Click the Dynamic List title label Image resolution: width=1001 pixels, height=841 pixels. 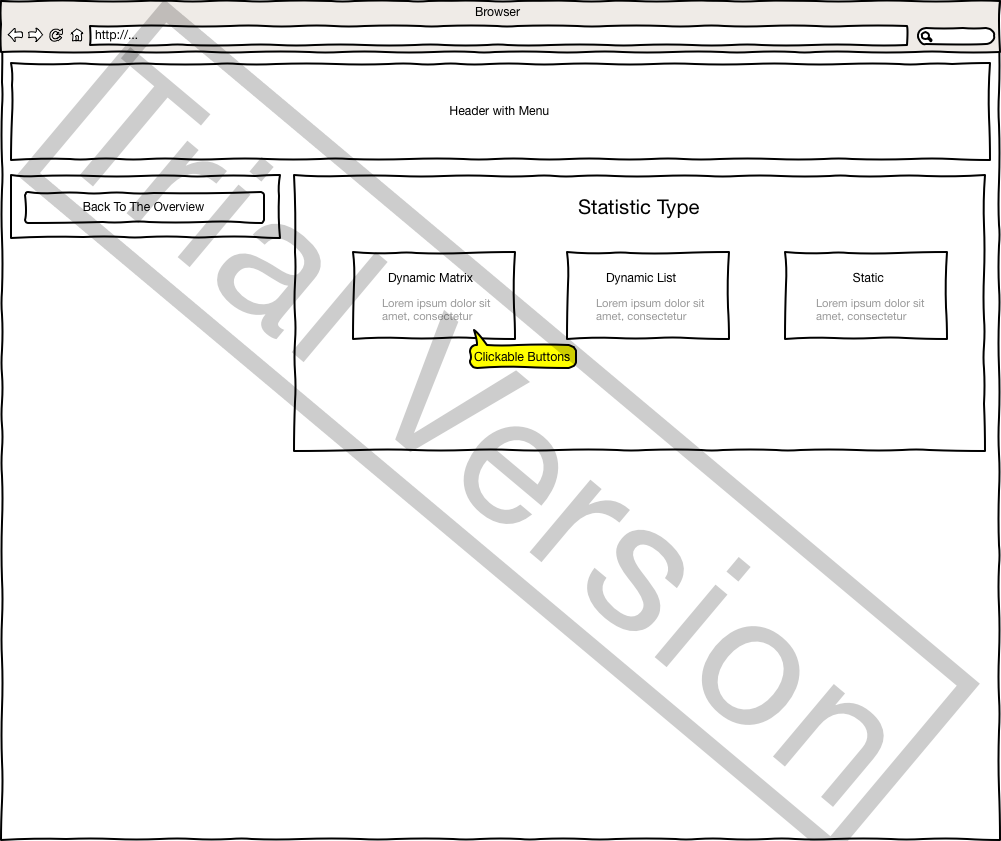(x=641, y=278)
